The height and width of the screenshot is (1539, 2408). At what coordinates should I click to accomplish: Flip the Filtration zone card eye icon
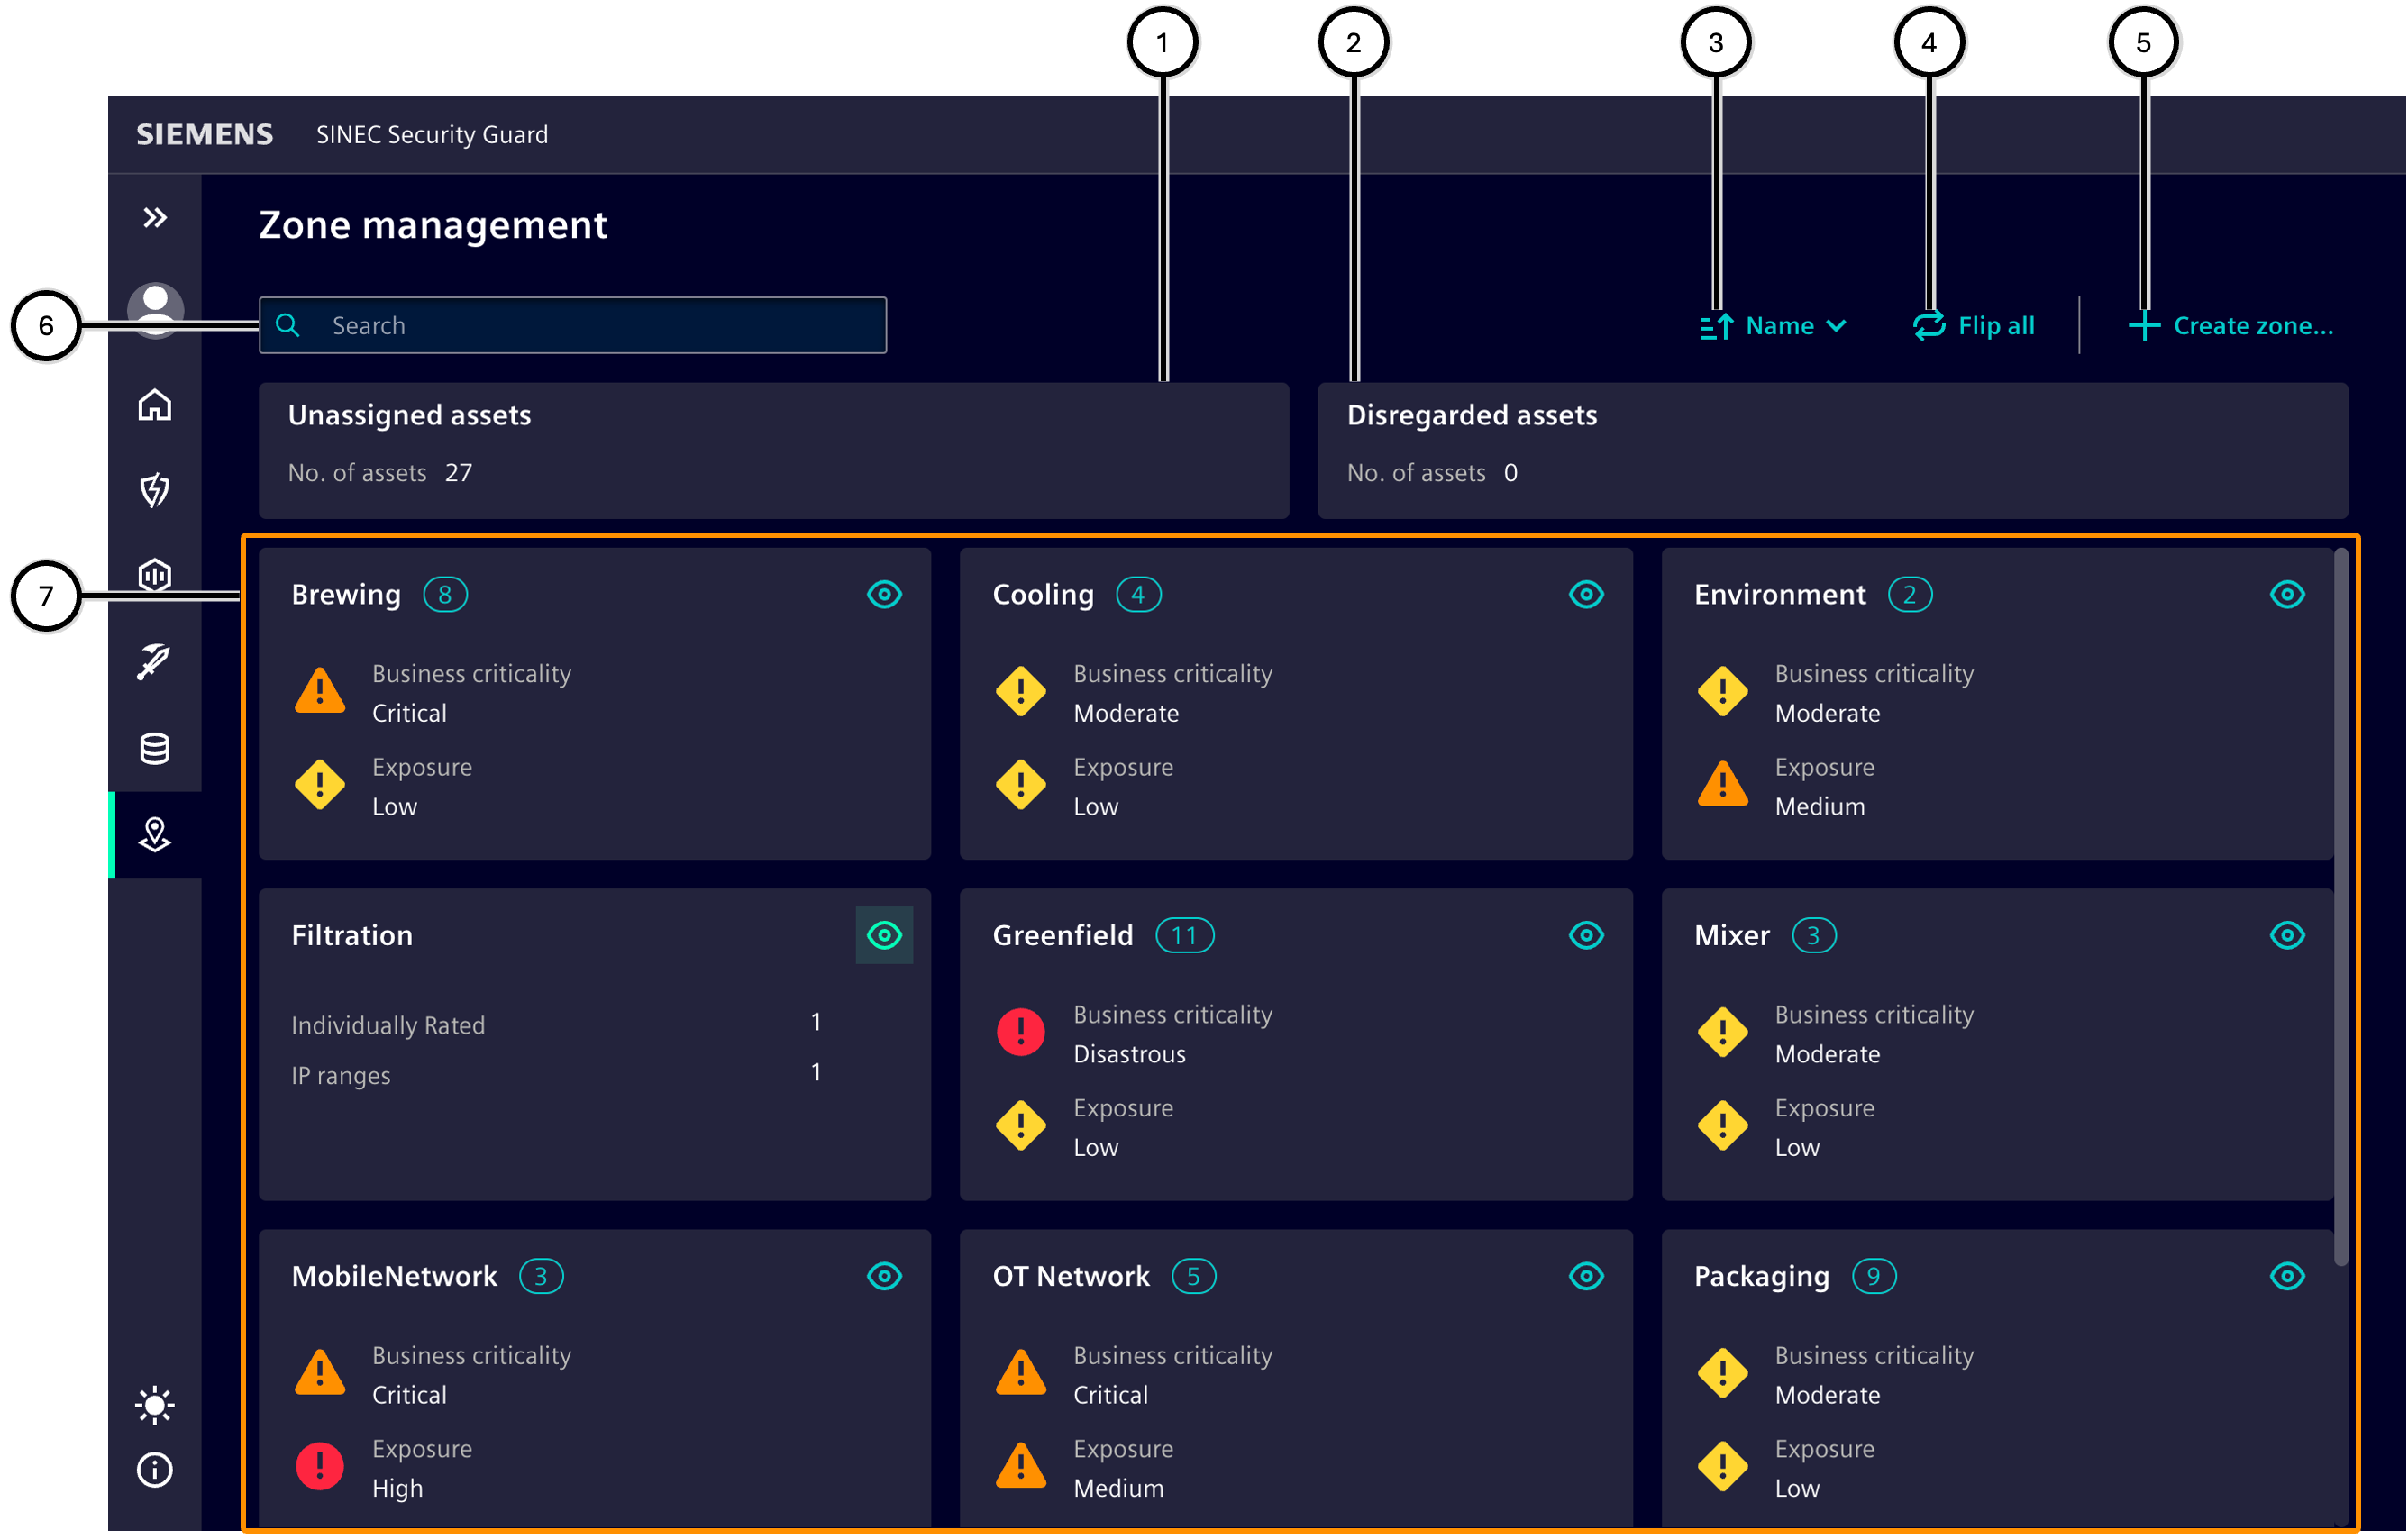coord(884,935)
